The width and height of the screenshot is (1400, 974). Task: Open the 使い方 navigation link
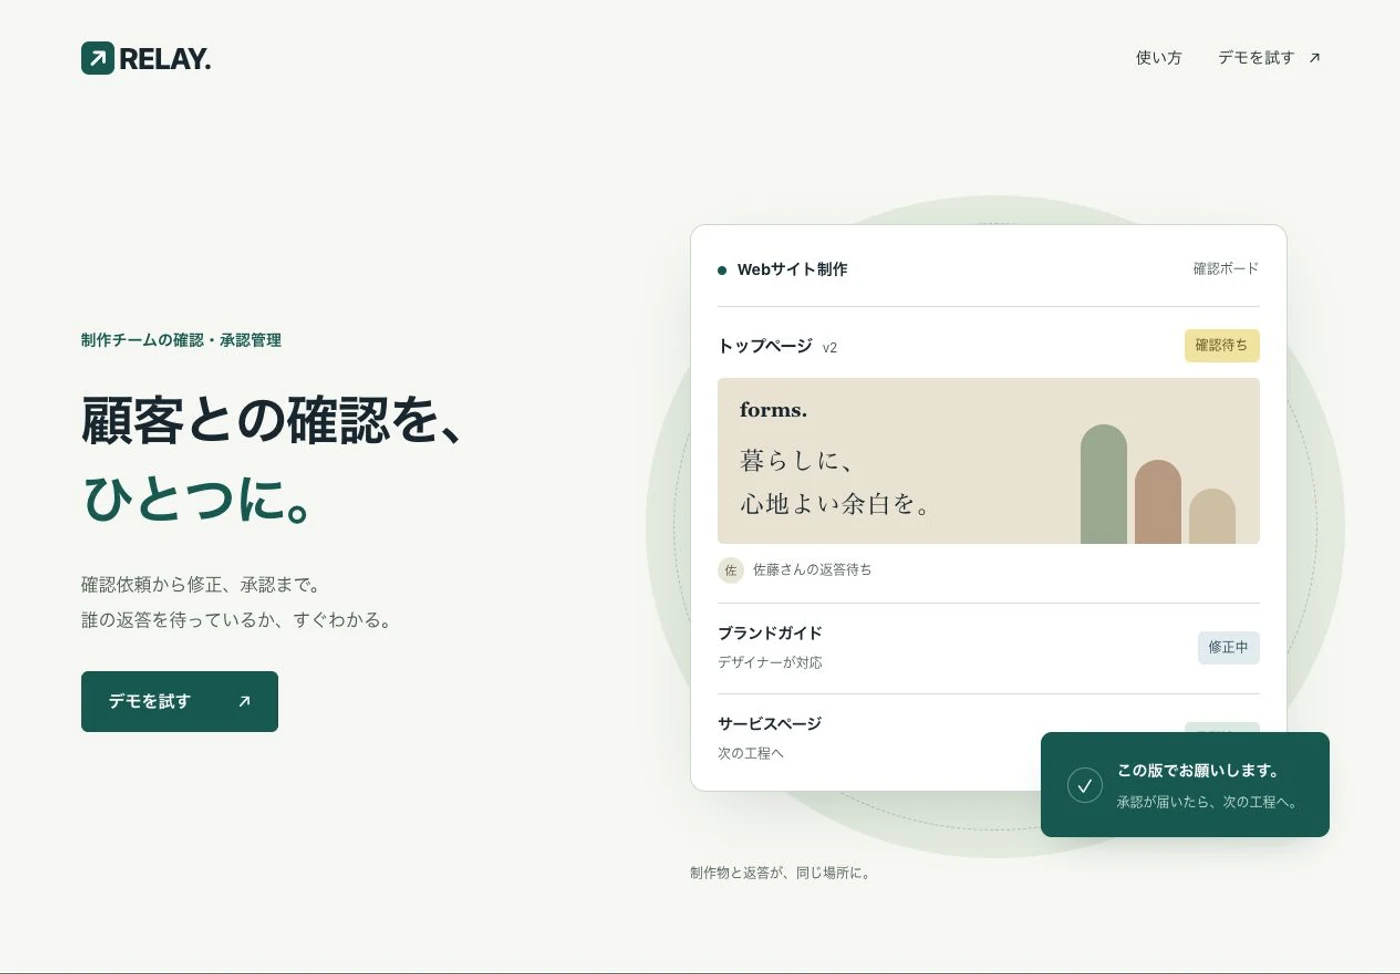pos(1158,58)
